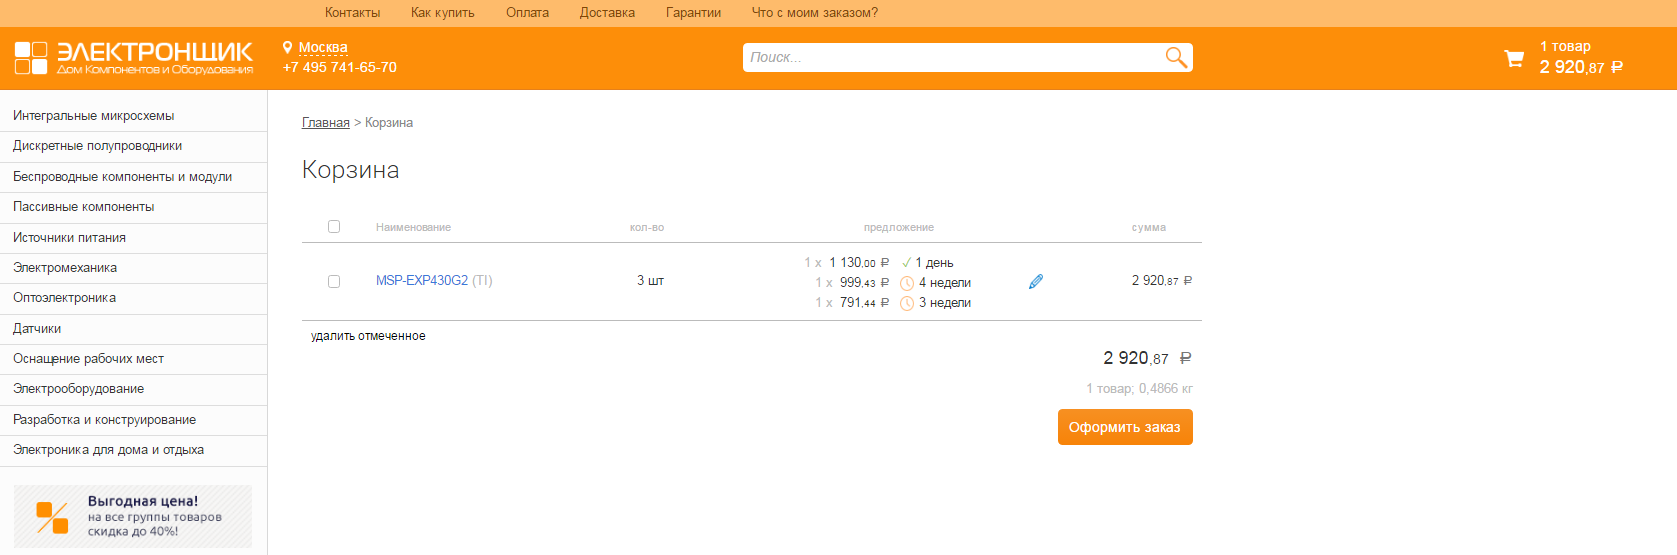Open Гарантии menu item
The width and height of the screenshot is (1677, 555).
693,13
